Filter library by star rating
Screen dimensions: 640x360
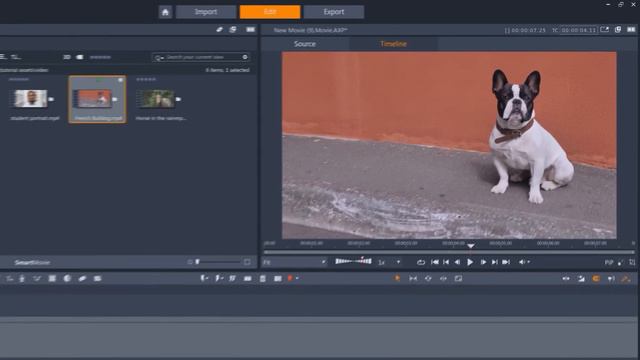100,57
